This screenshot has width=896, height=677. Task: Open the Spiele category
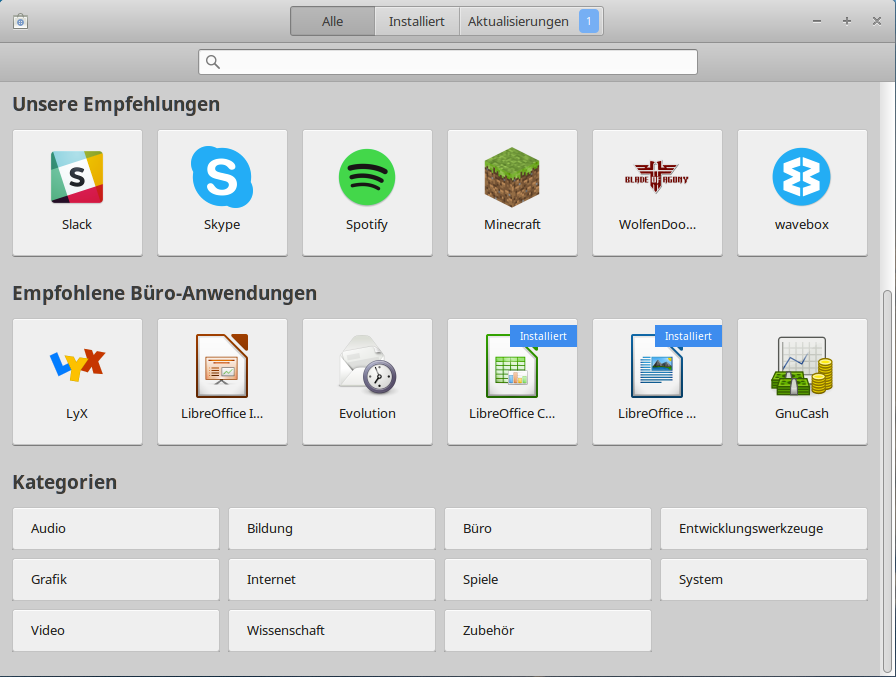point(548,579)
